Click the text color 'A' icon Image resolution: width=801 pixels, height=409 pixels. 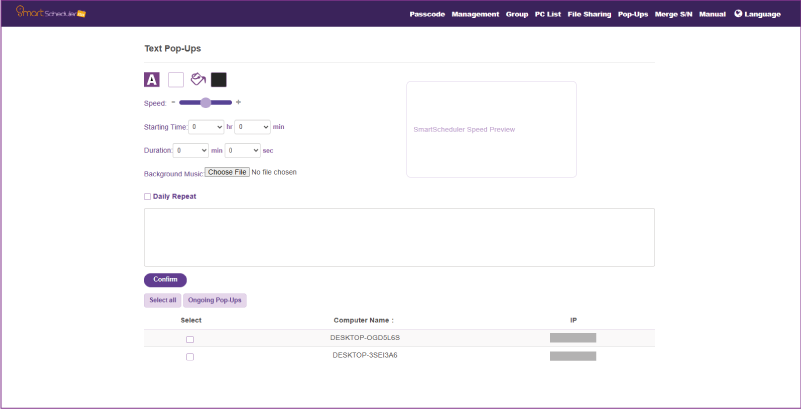[x=152, y=80]
